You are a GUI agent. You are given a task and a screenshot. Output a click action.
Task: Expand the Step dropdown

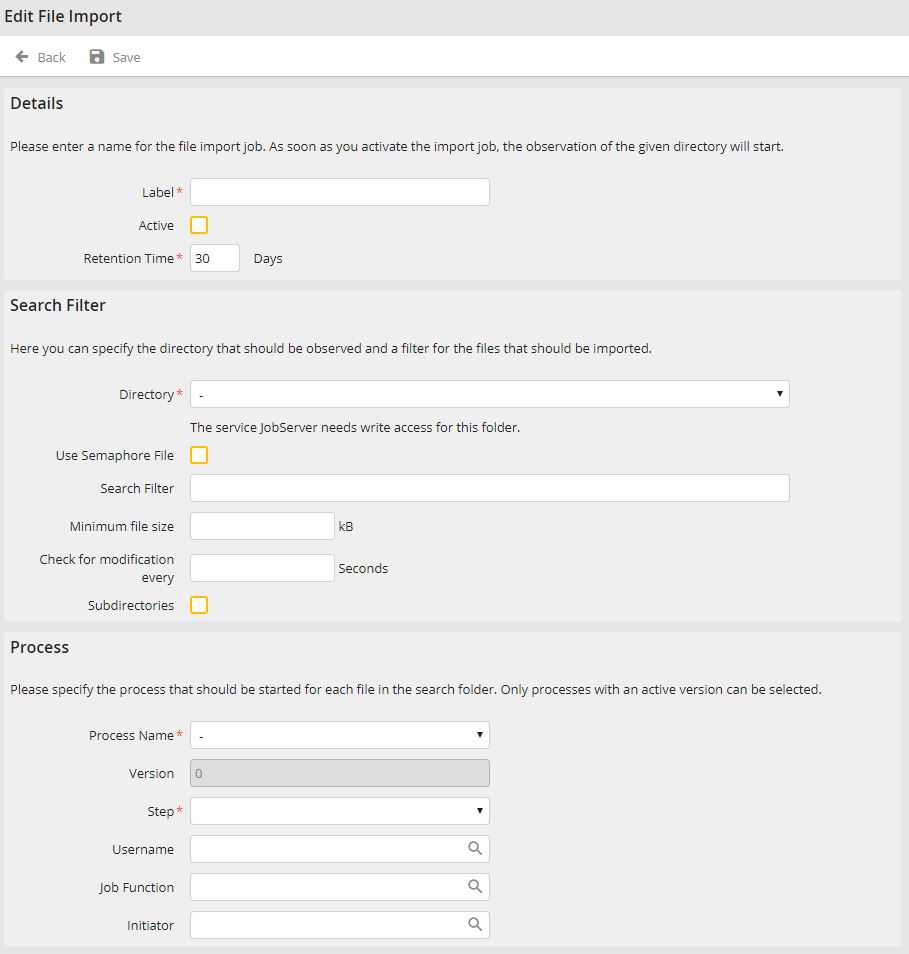(340, 811)
